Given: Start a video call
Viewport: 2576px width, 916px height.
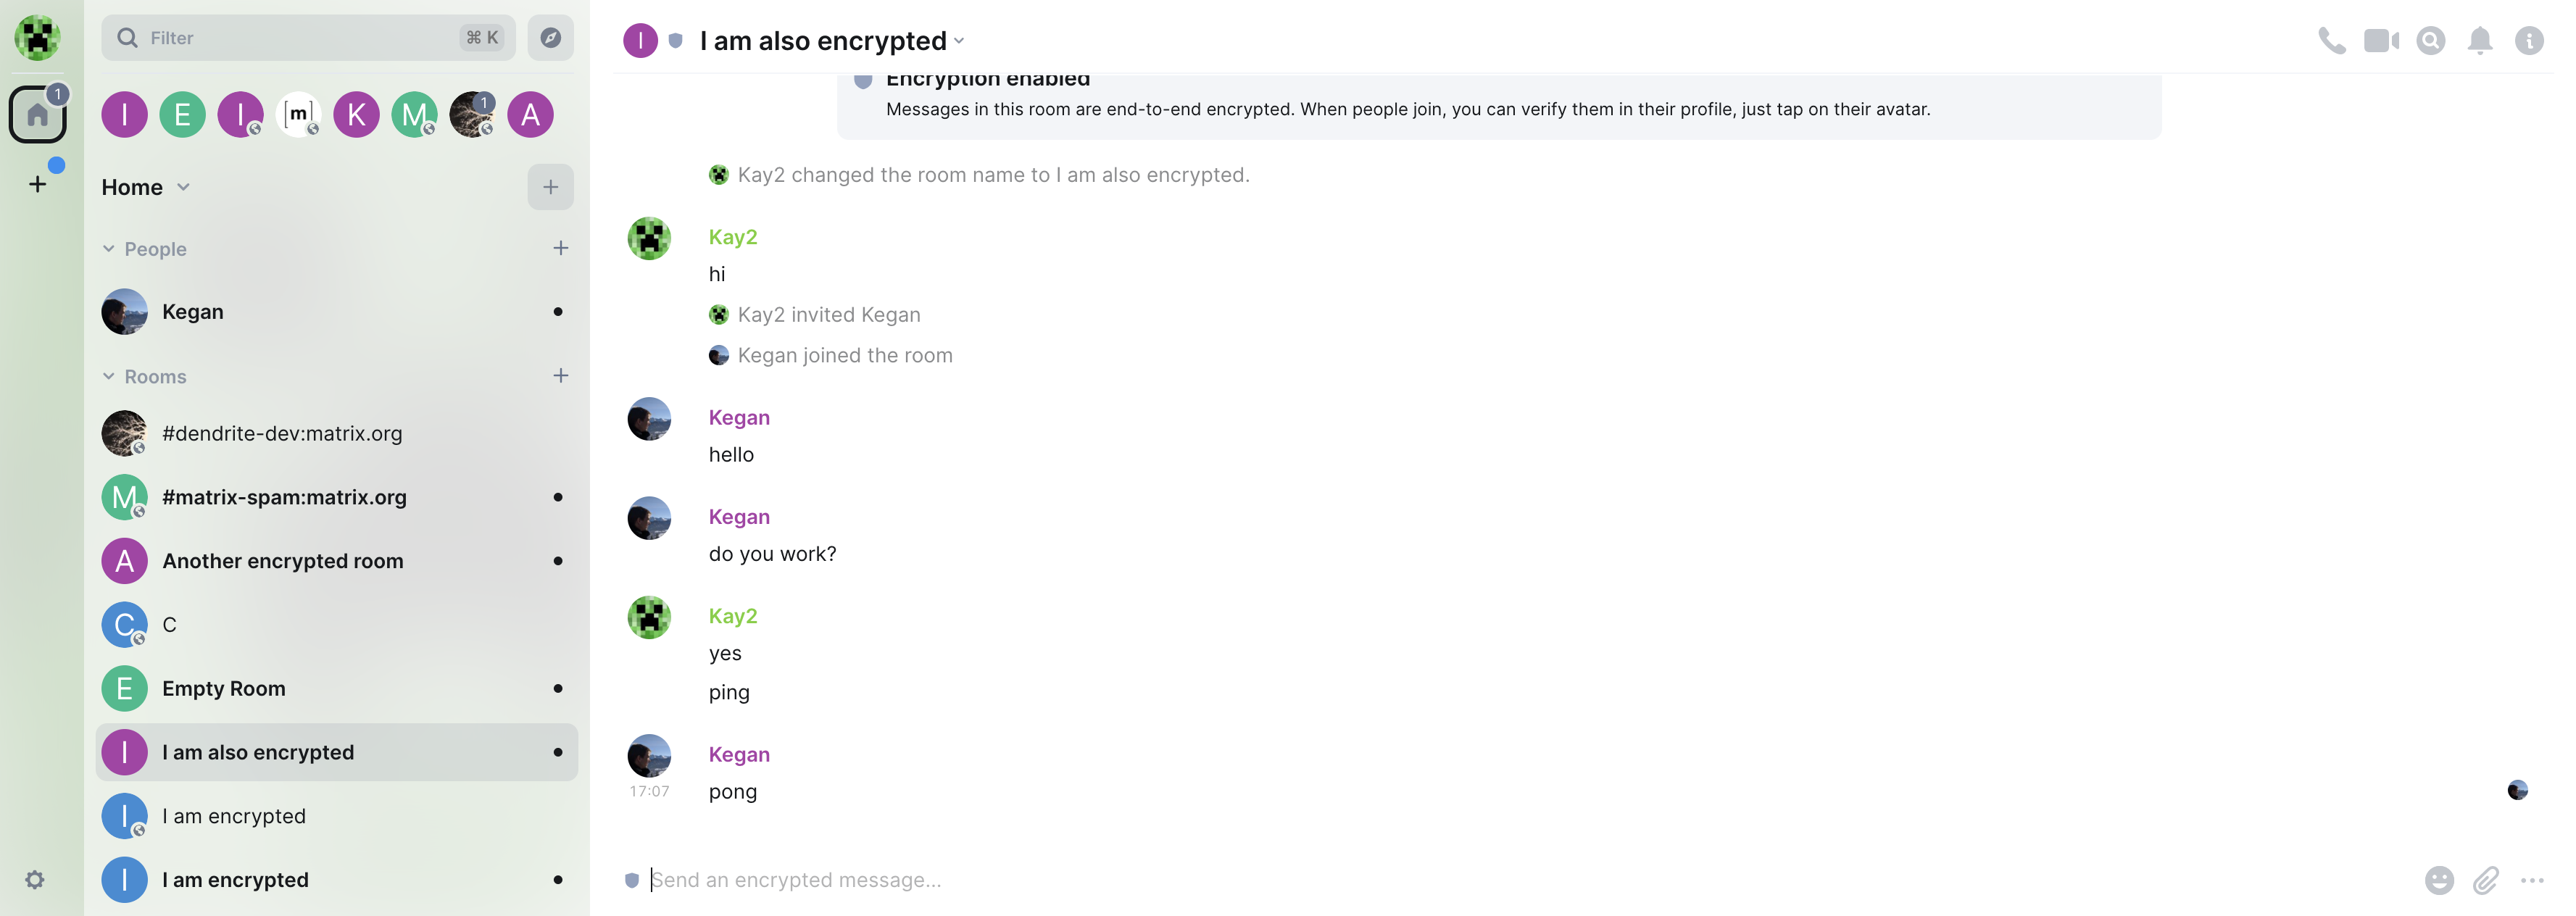Looking at the screenshot, I should tap(2381, 40).
